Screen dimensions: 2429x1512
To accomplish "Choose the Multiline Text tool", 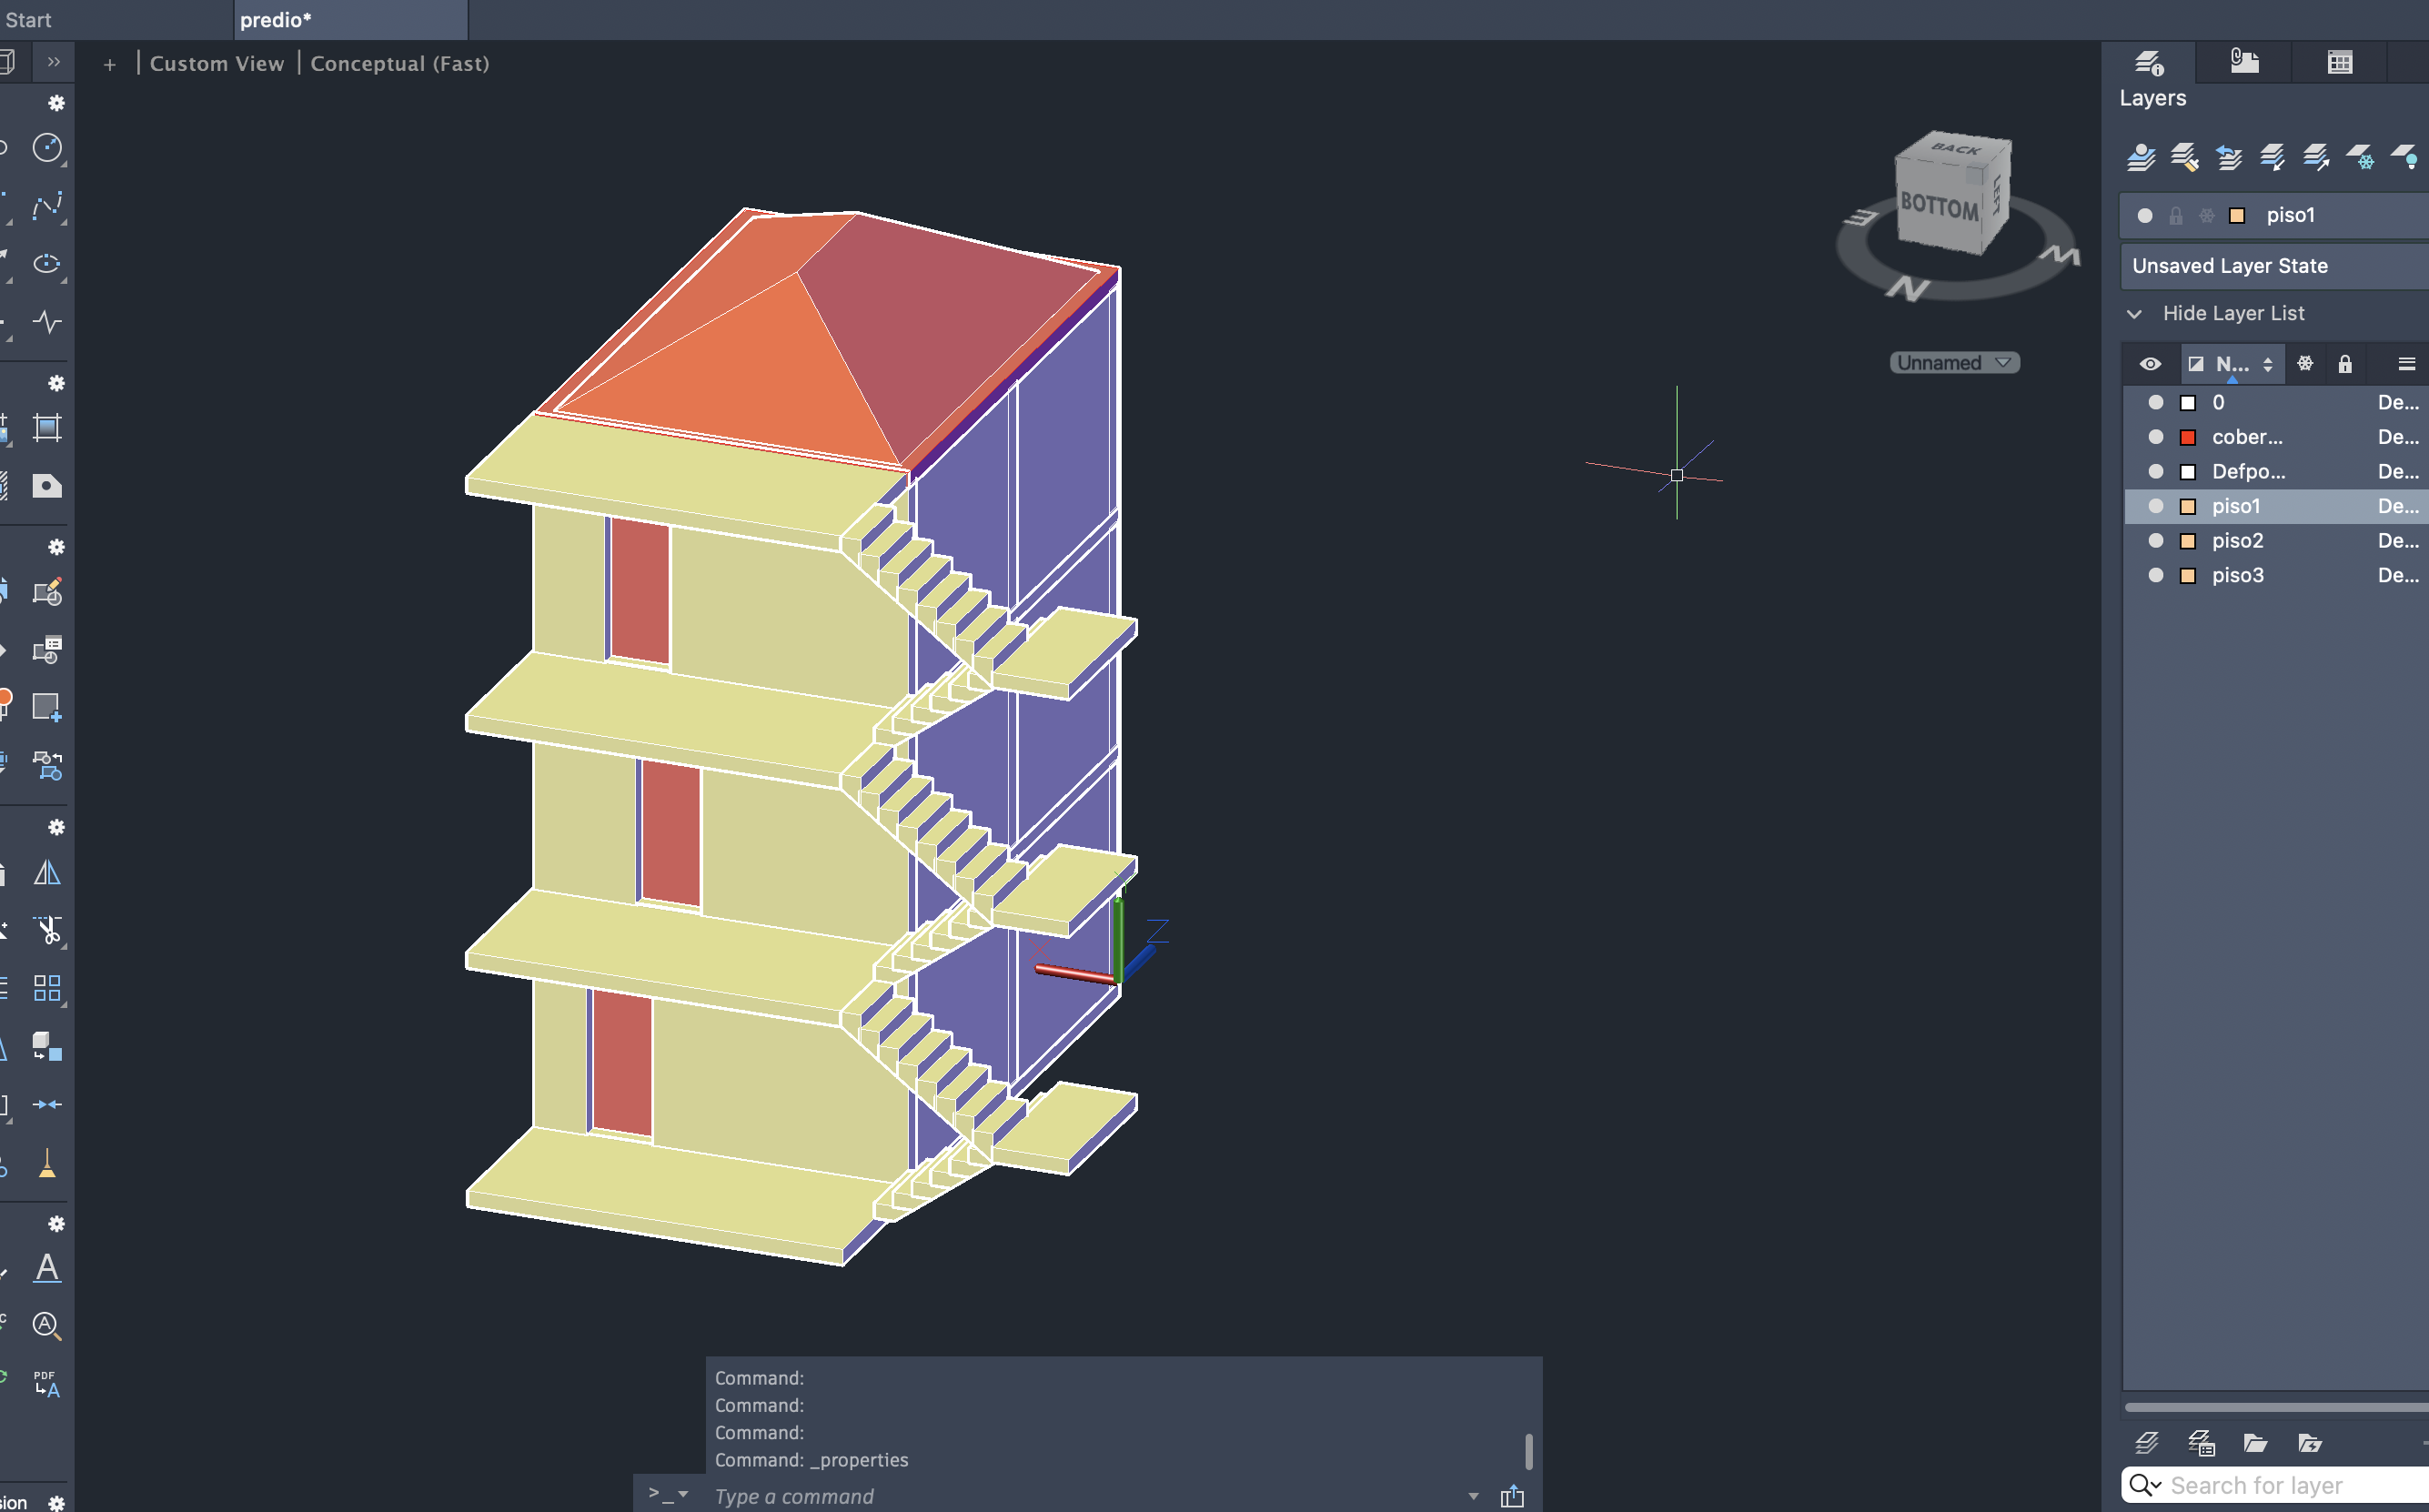I will pos(46,1267).
